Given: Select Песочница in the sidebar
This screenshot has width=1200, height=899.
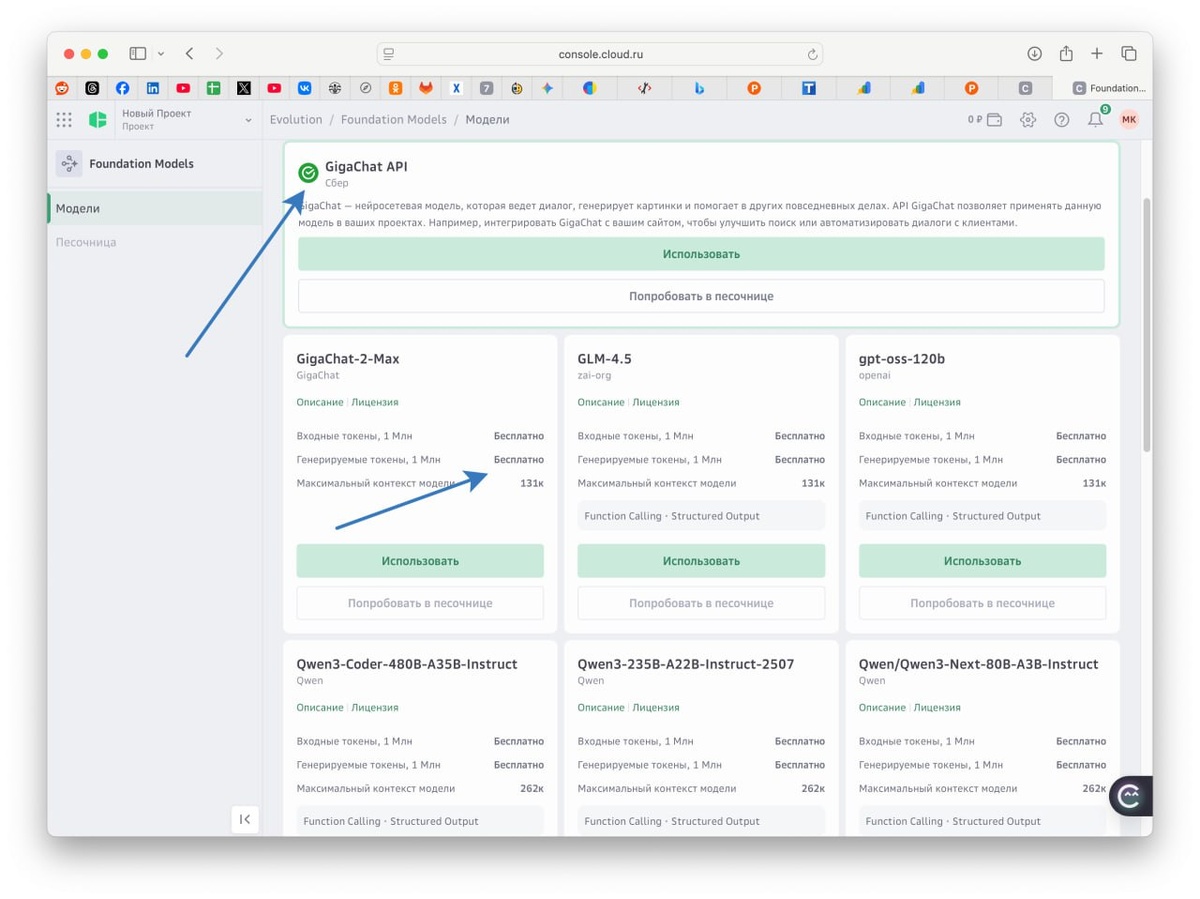Looking at the screenshot, I should click(86, 242).
